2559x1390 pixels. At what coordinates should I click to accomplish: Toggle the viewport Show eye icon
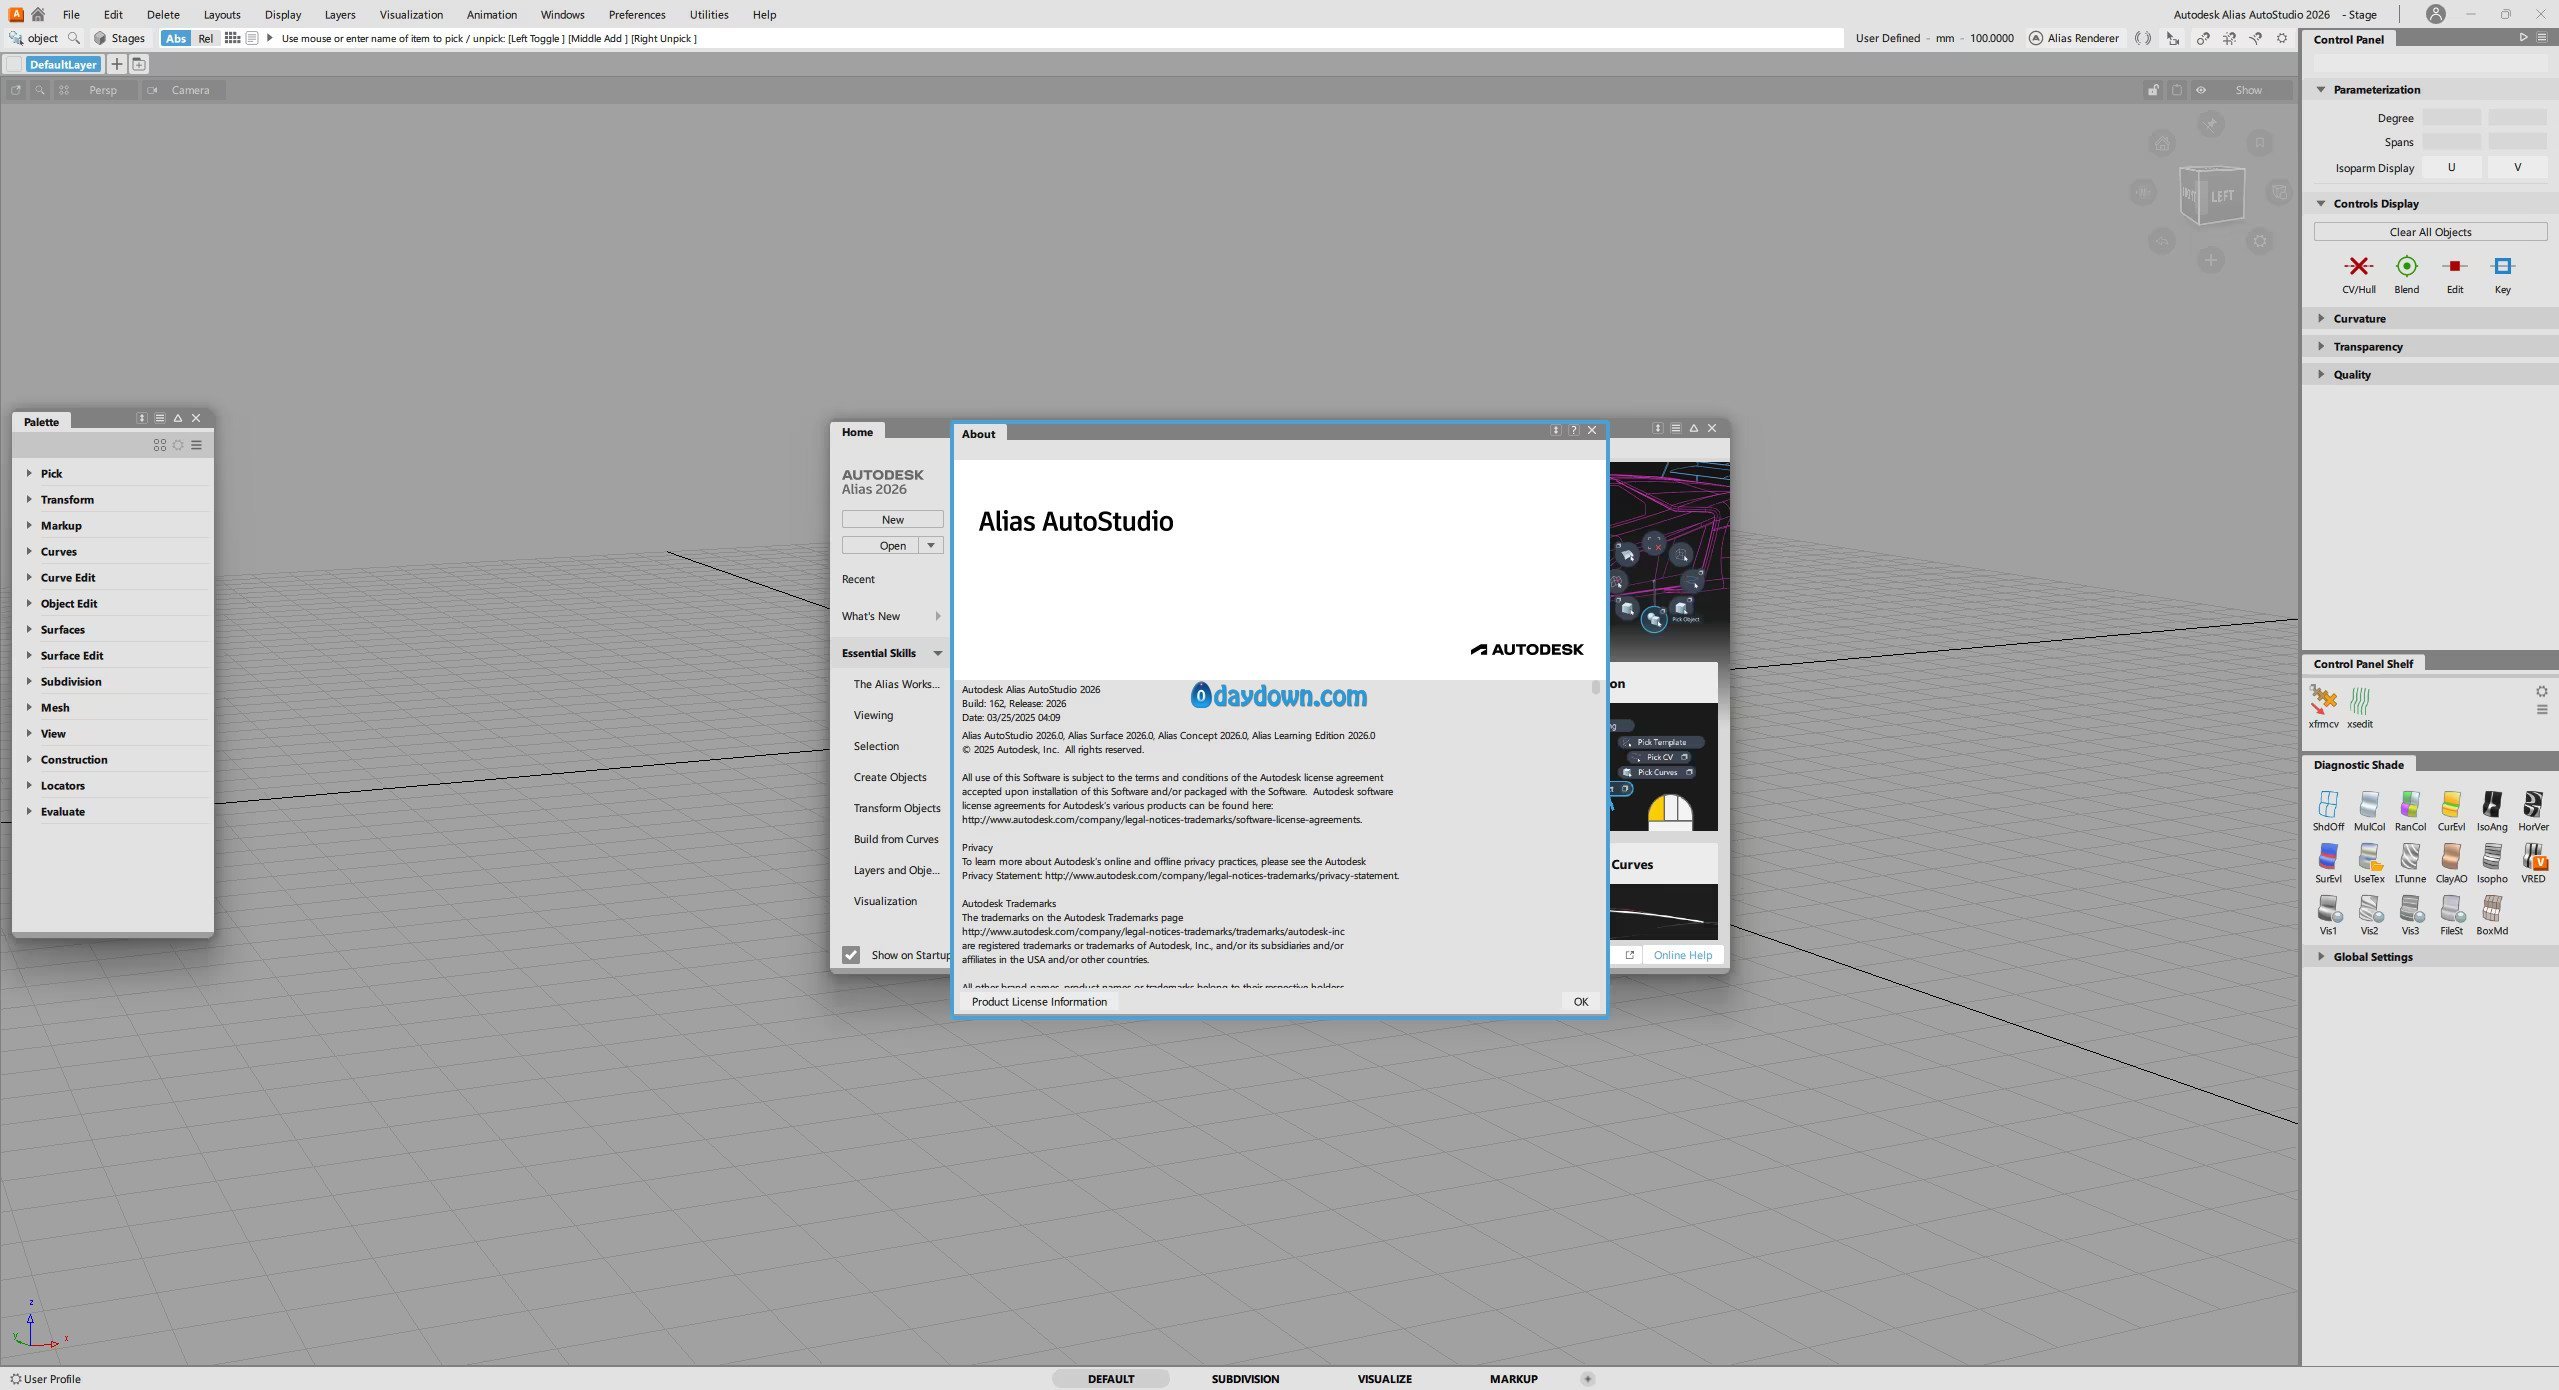click(x=2201, y=90)
